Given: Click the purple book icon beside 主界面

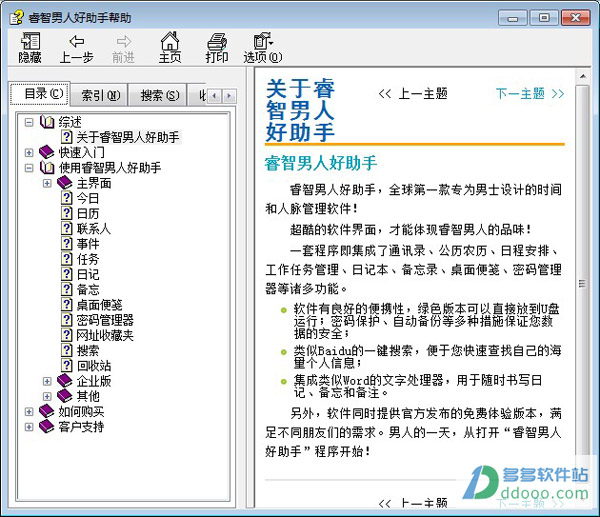Looking at the screenshot, I should (x=65, y=183).
